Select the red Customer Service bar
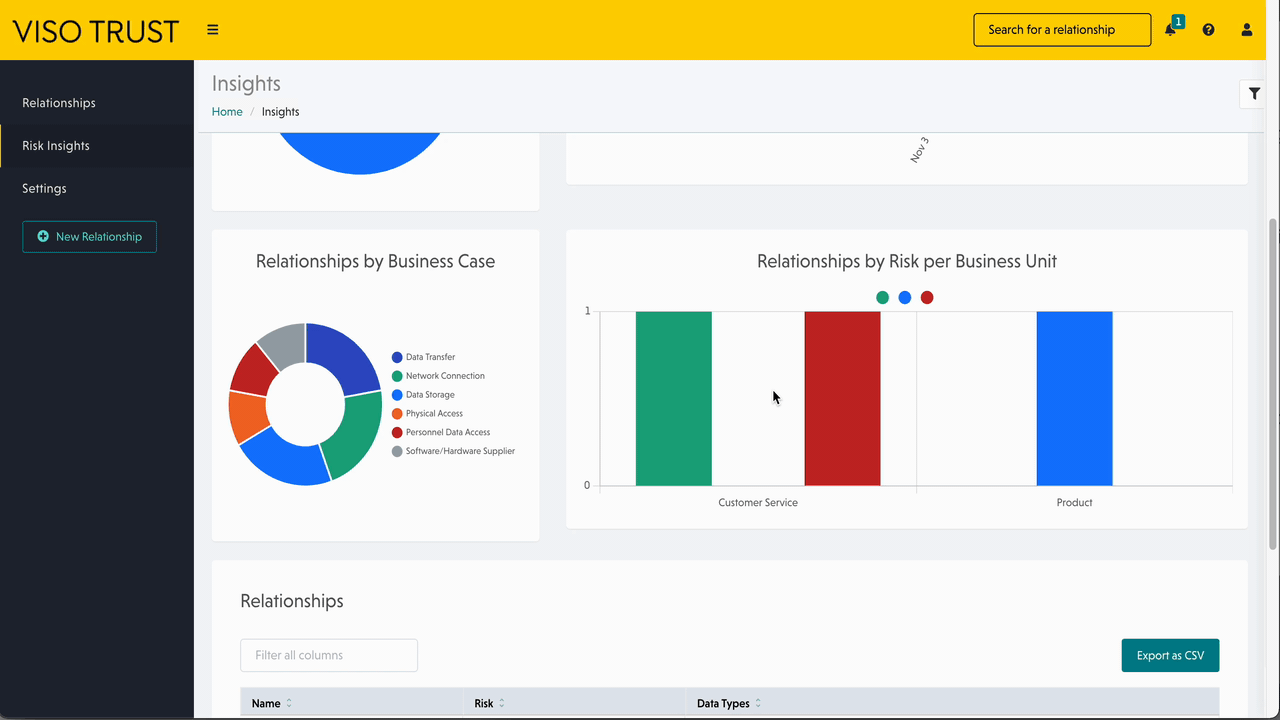The width and height of the screenshot is (1280, 720). [x=843, y=399]
